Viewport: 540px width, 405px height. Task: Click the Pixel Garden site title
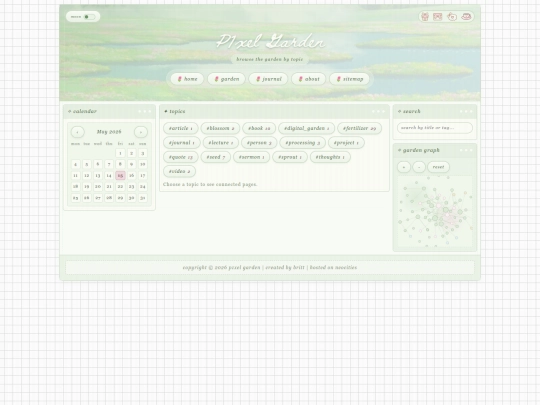[x=270, y=42]
